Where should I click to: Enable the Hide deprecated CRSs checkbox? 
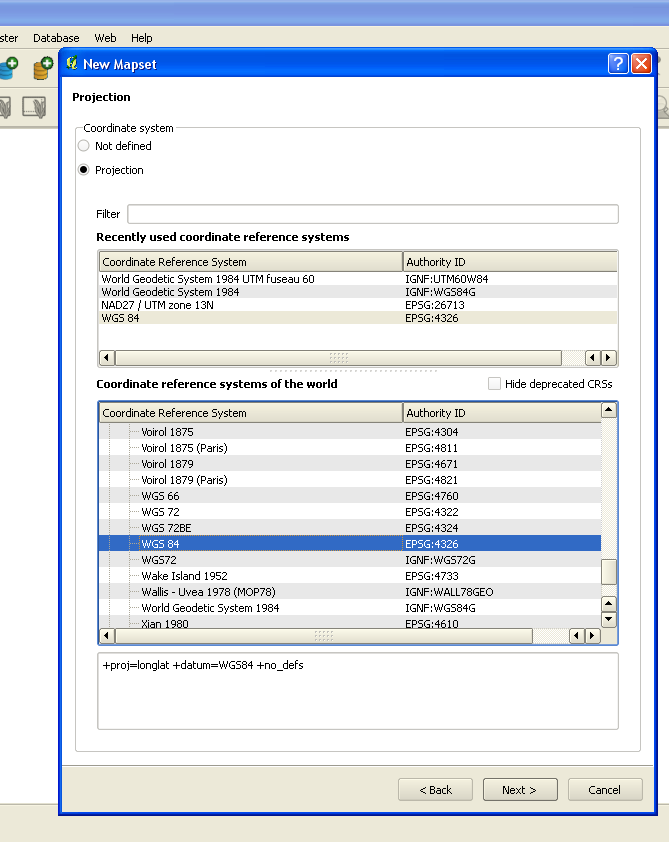tap(494, 383)
